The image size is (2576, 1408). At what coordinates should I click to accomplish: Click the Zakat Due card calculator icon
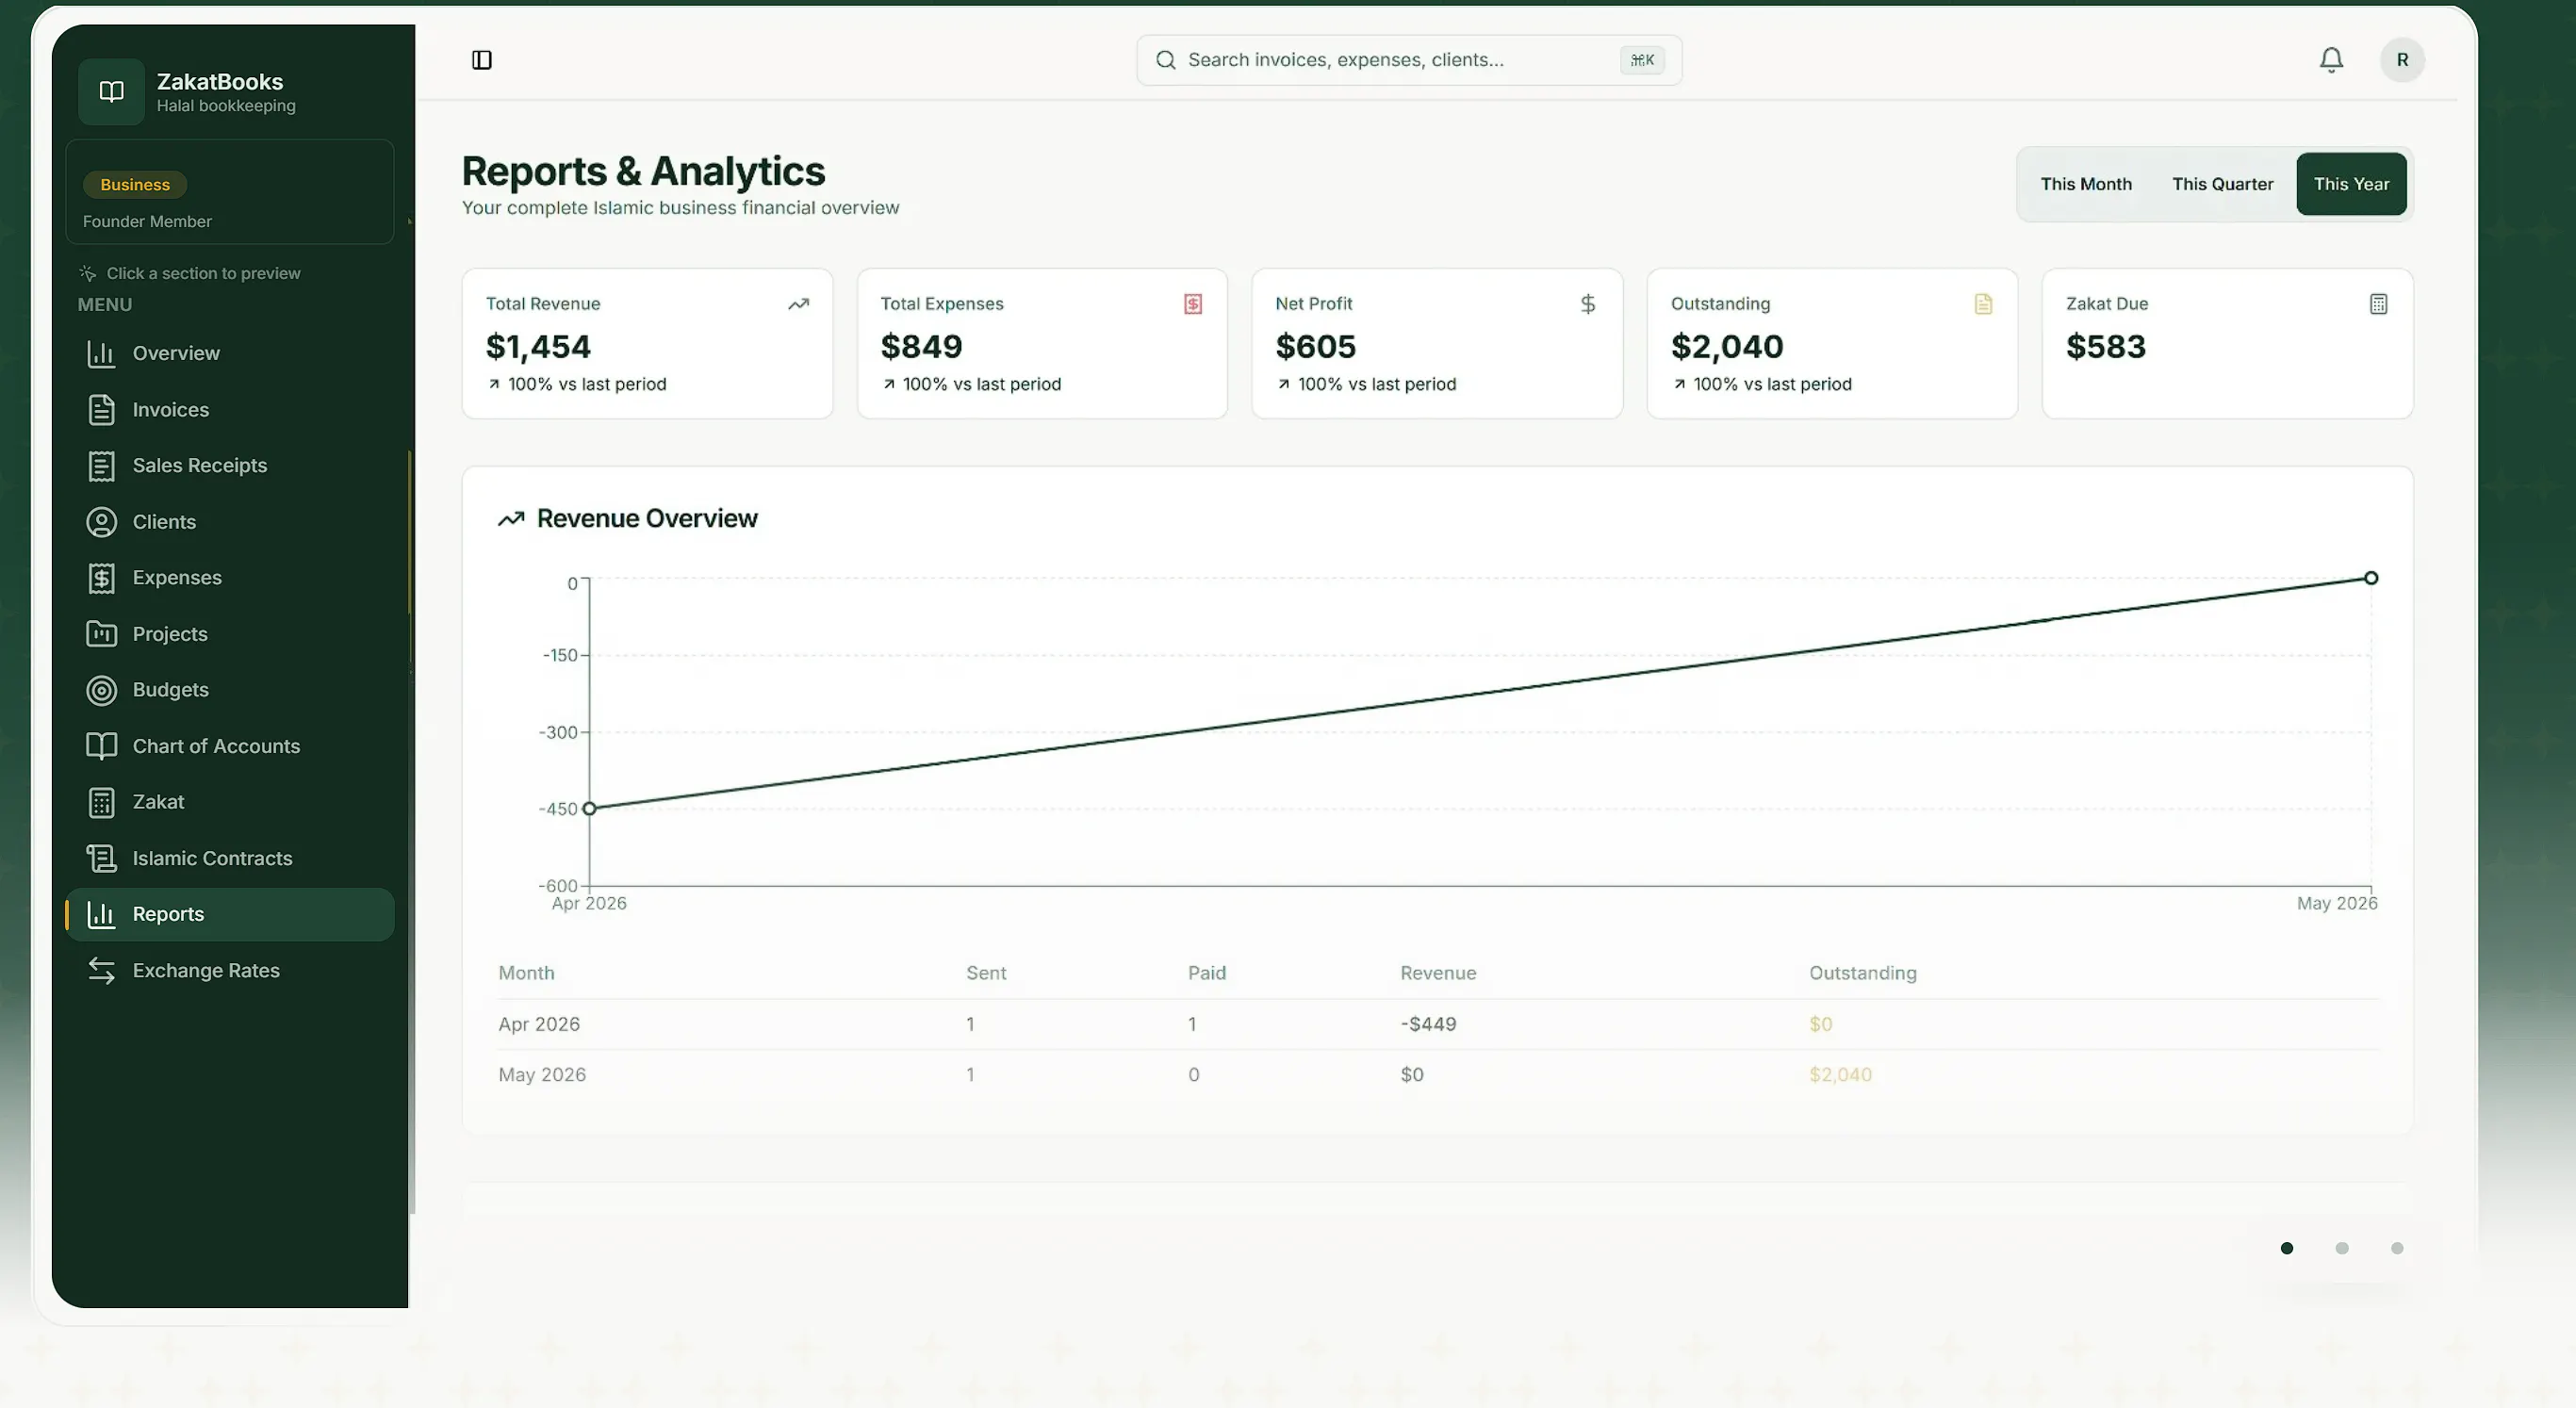point(2378,304)
